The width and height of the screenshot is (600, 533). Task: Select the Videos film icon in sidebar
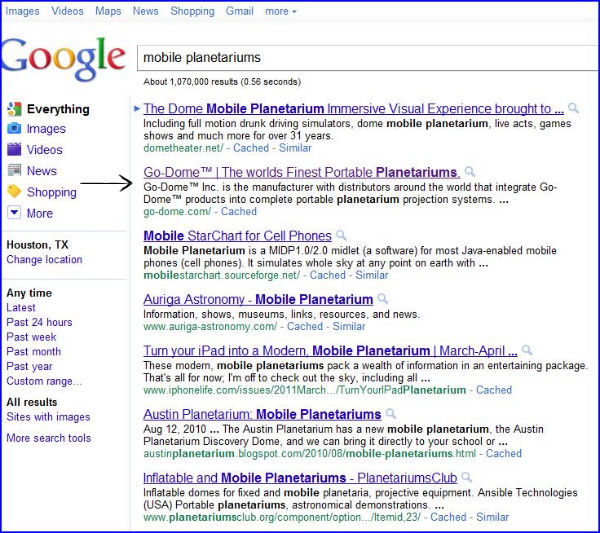(x=14, y=149)
